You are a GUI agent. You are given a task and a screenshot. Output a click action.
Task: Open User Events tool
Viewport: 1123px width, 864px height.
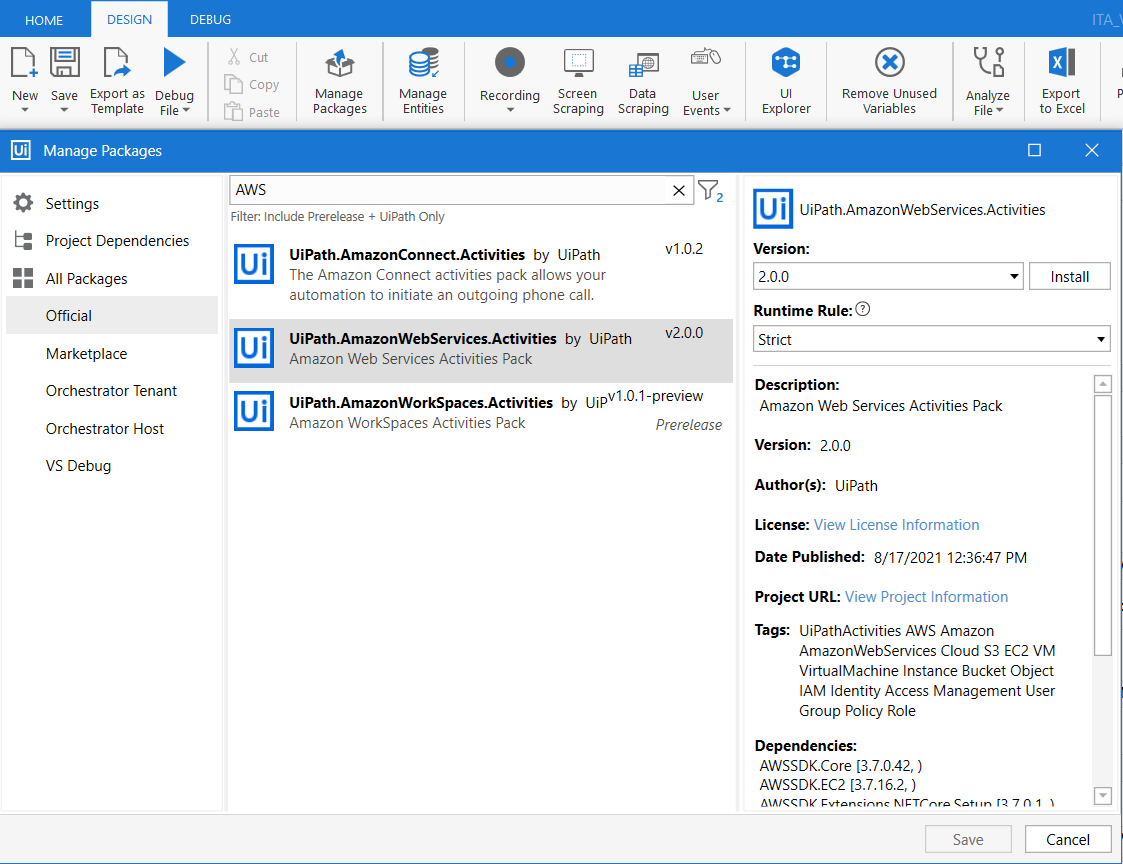pyautogui.click(x=706, y=81)
